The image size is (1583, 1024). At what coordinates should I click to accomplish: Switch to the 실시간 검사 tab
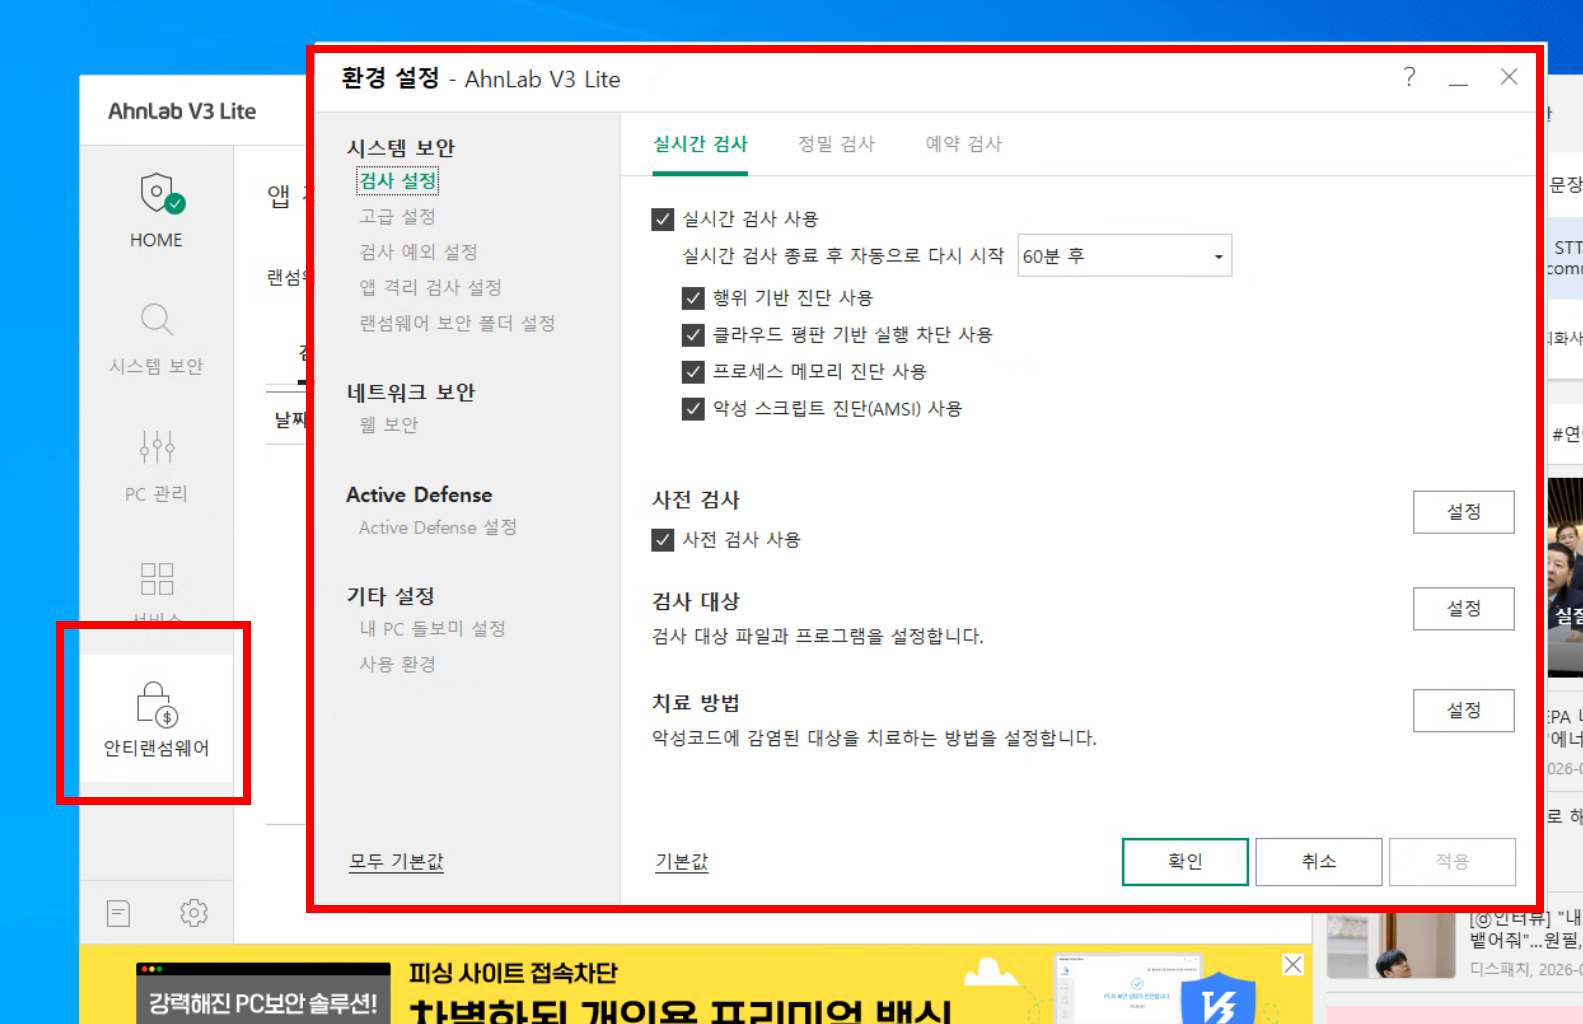[x=700, y=144]
